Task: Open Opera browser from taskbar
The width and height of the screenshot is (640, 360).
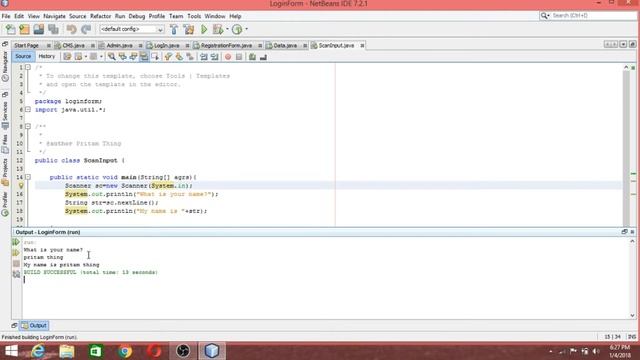Action: [x=154, y=351]
